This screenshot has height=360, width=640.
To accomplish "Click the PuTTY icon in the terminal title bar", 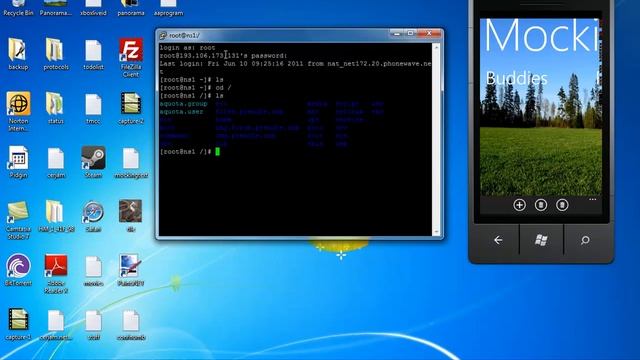I will tap(163, 36).
